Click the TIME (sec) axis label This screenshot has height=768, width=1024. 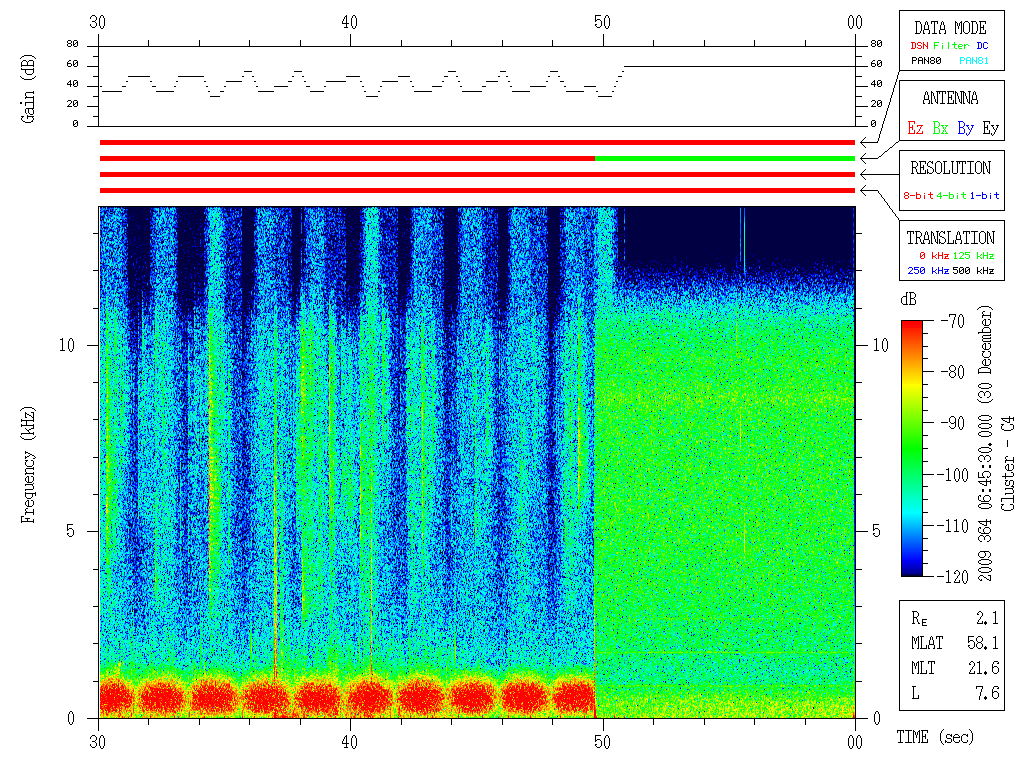tap(935, 737)
